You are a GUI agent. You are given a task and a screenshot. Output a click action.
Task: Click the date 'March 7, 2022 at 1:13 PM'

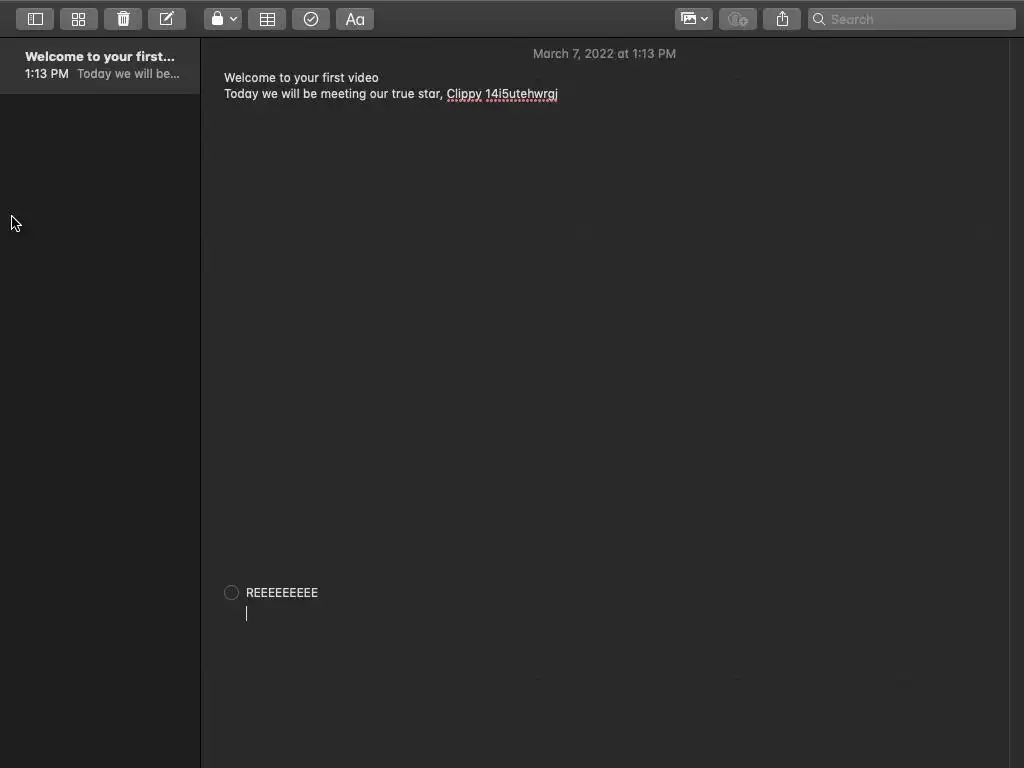(604, 54)
